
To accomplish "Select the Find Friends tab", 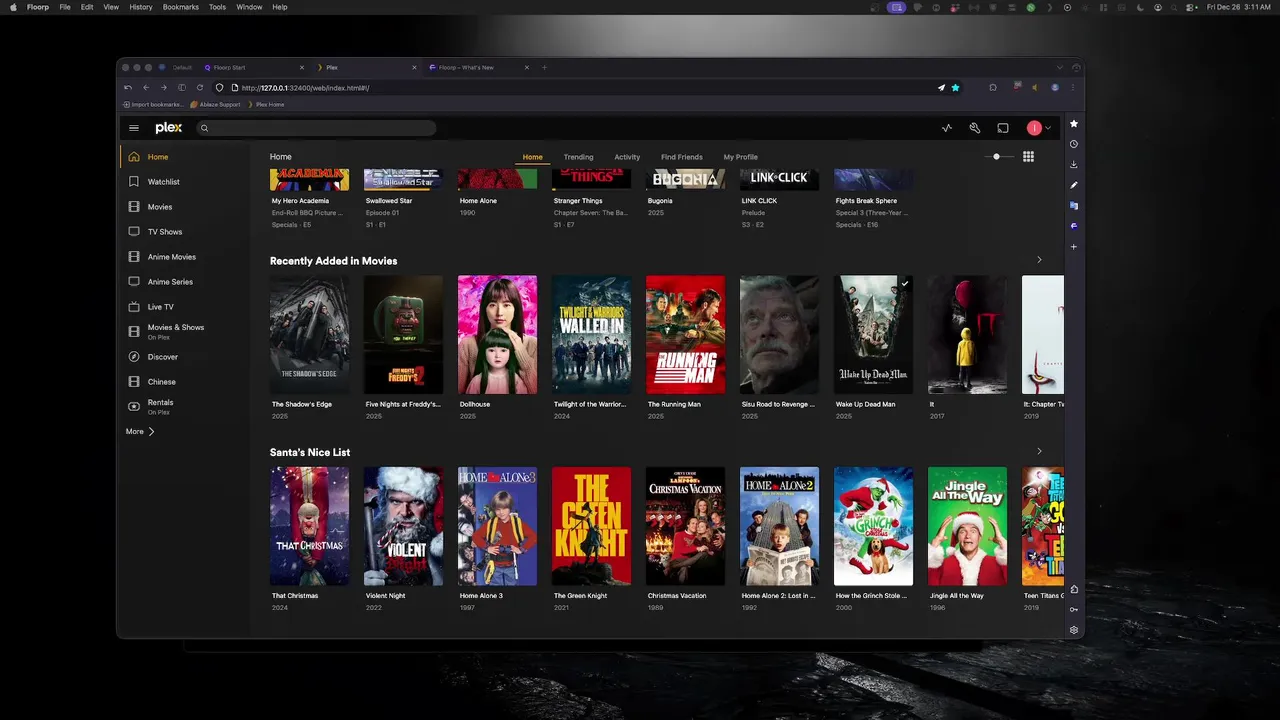I will 682,157.
